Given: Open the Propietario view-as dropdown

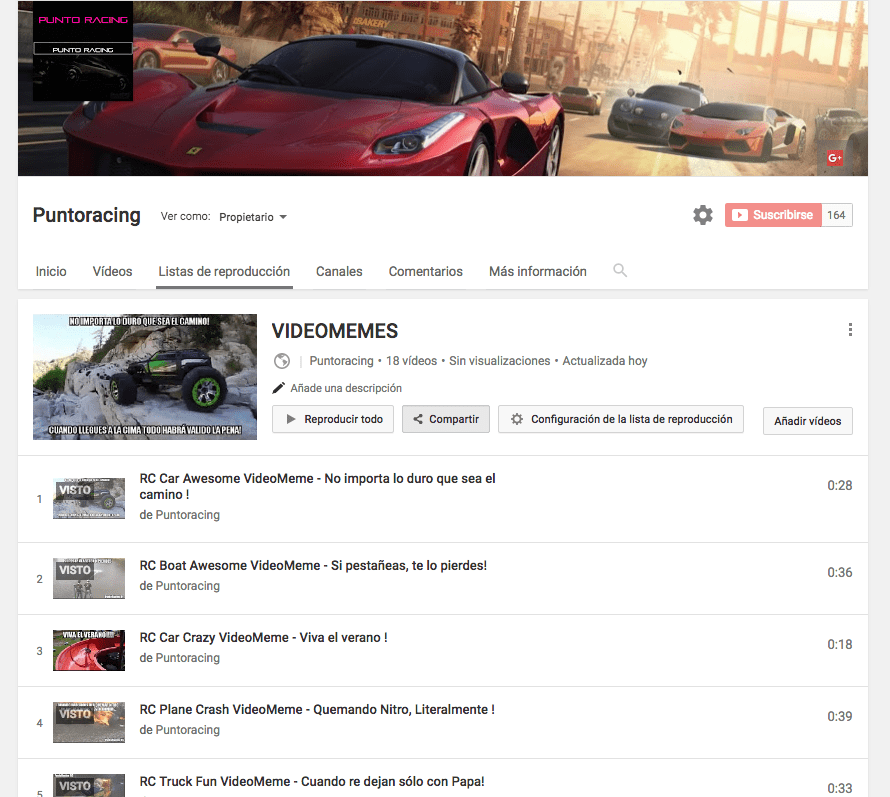Looking at the screenshot, I should 253,217.
